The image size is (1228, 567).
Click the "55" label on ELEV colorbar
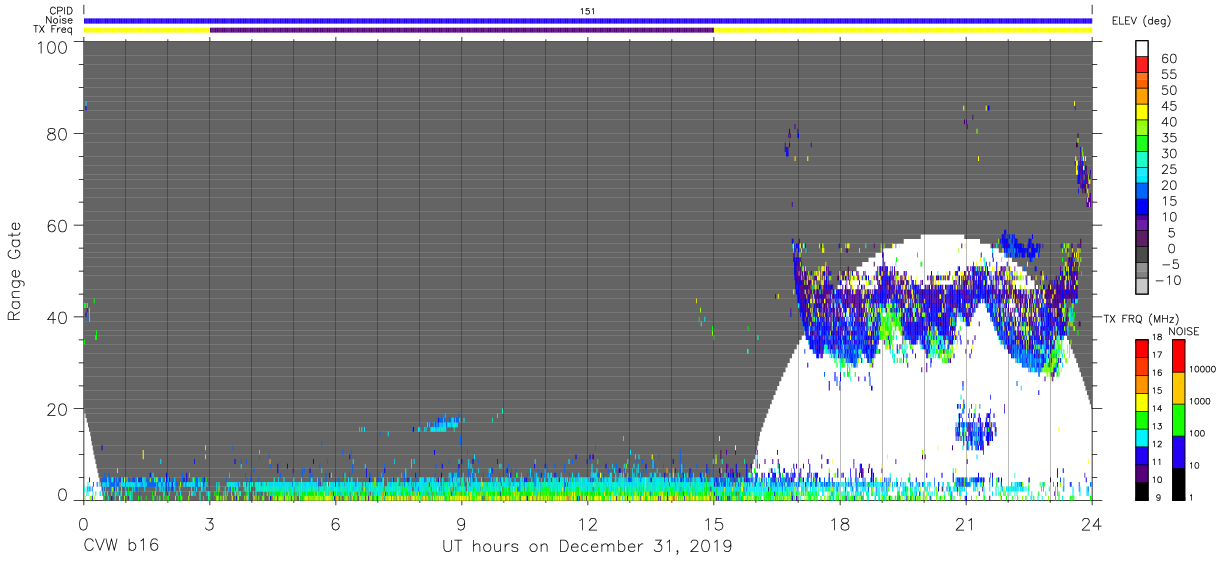tap(1169, 74)
